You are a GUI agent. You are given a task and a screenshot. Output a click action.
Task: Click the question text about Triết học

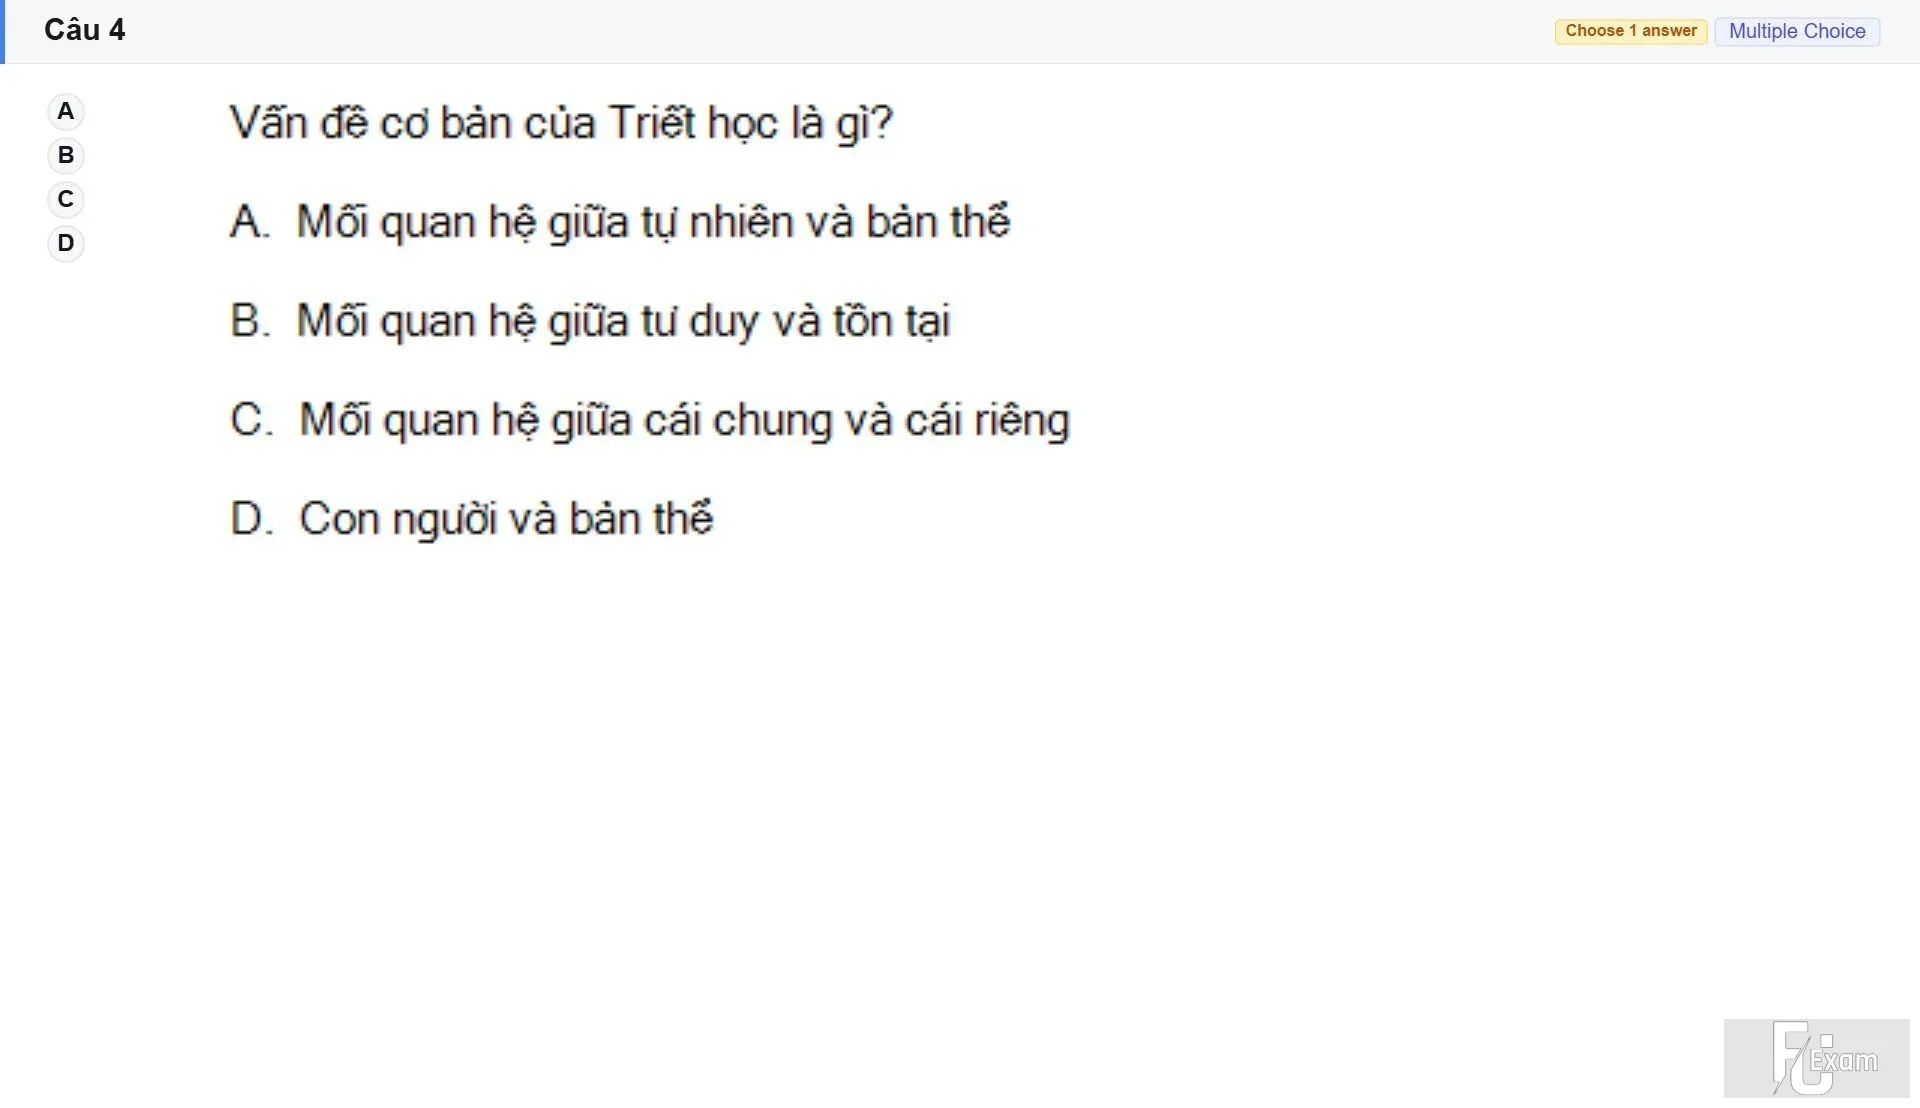pos(561,123)
